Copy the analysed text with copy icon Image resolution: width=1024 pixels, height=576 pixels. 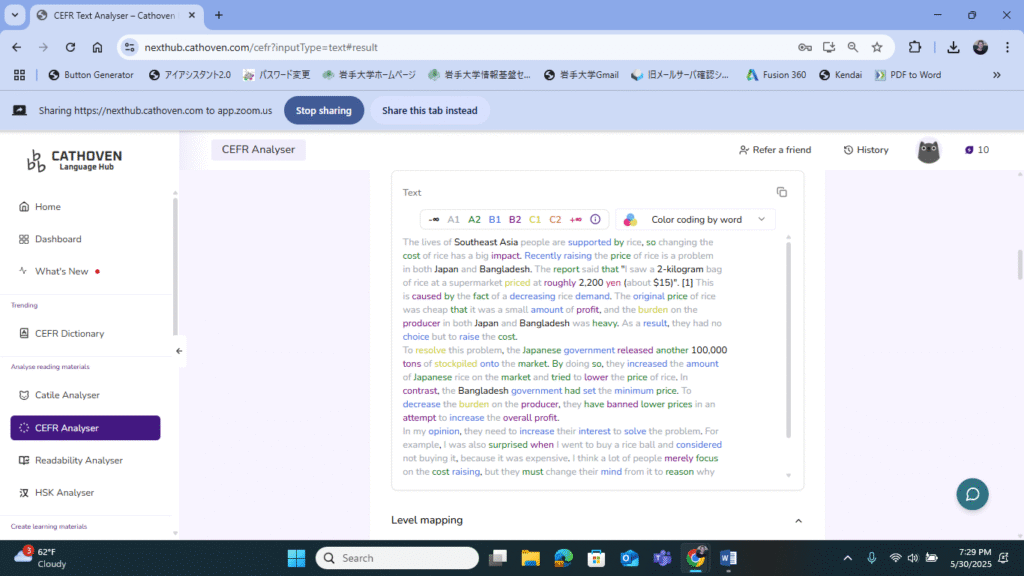click(x=782, y=192)
